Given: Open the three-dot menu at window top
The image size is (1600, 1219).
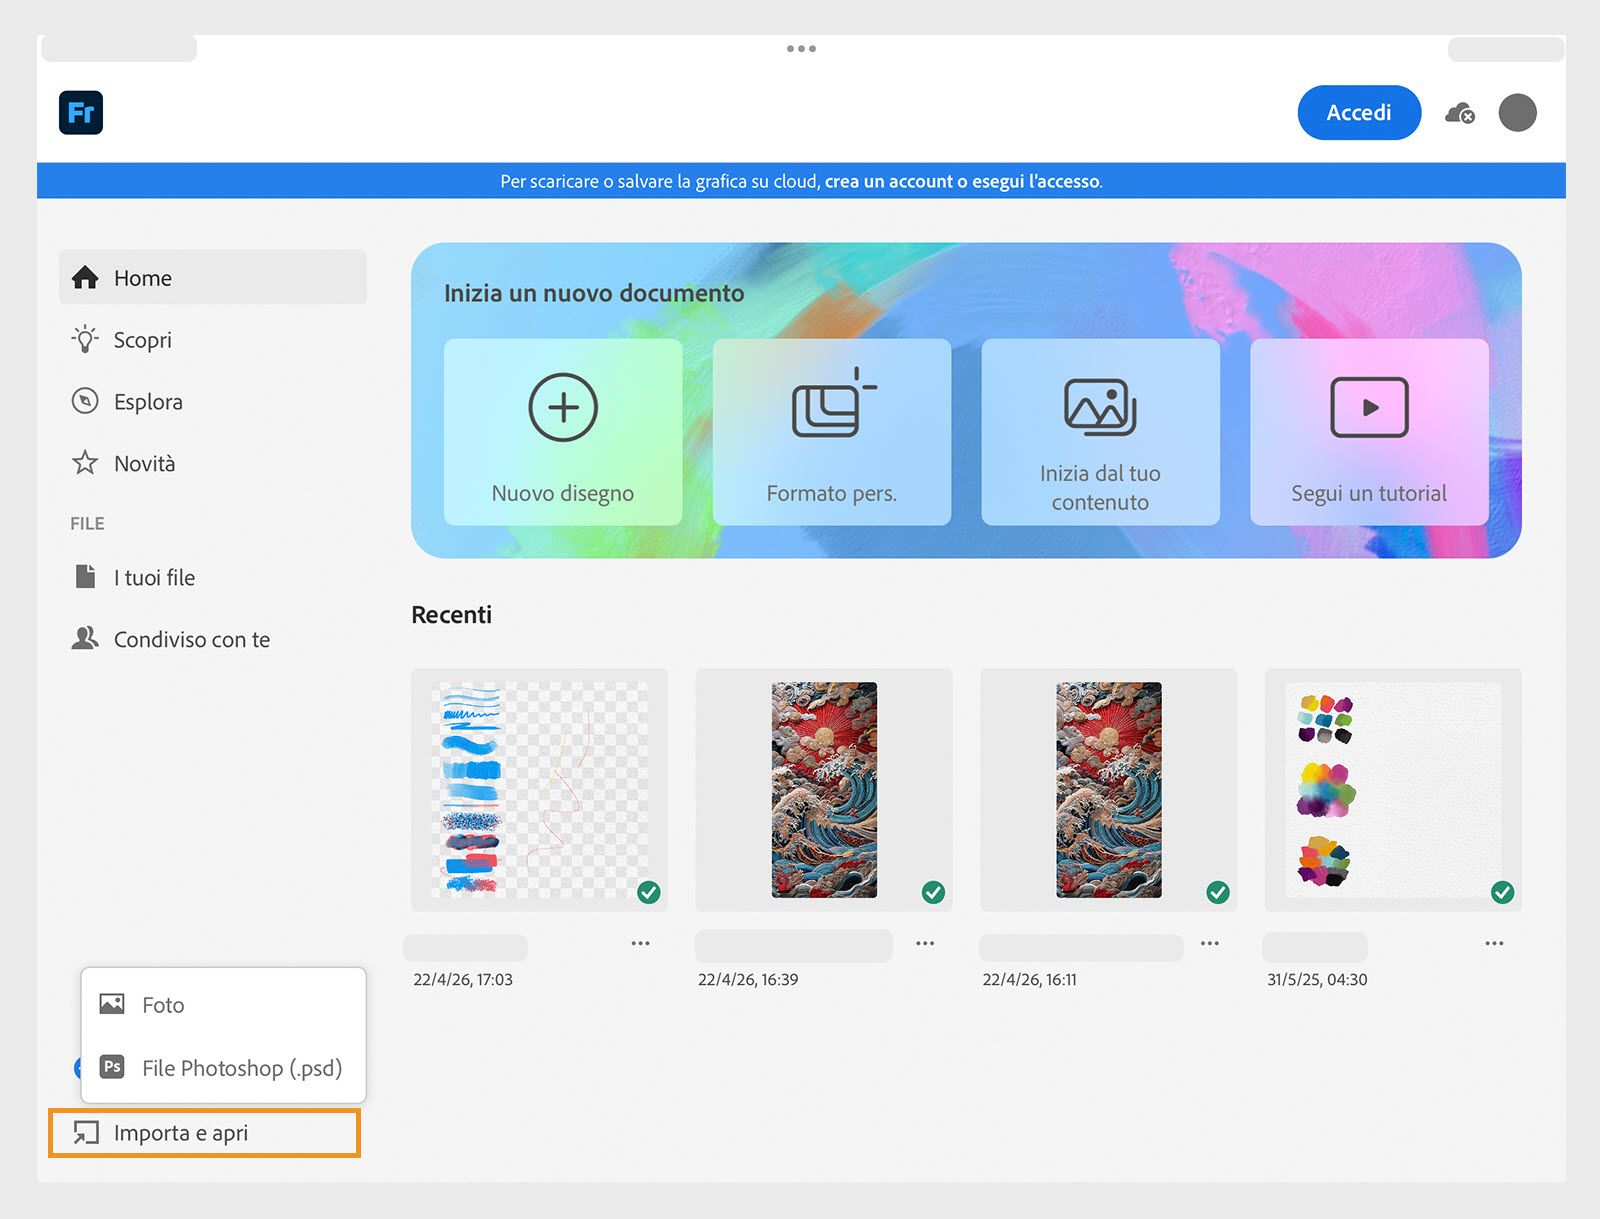Looking at the screenshot, I should pos(801,48).
